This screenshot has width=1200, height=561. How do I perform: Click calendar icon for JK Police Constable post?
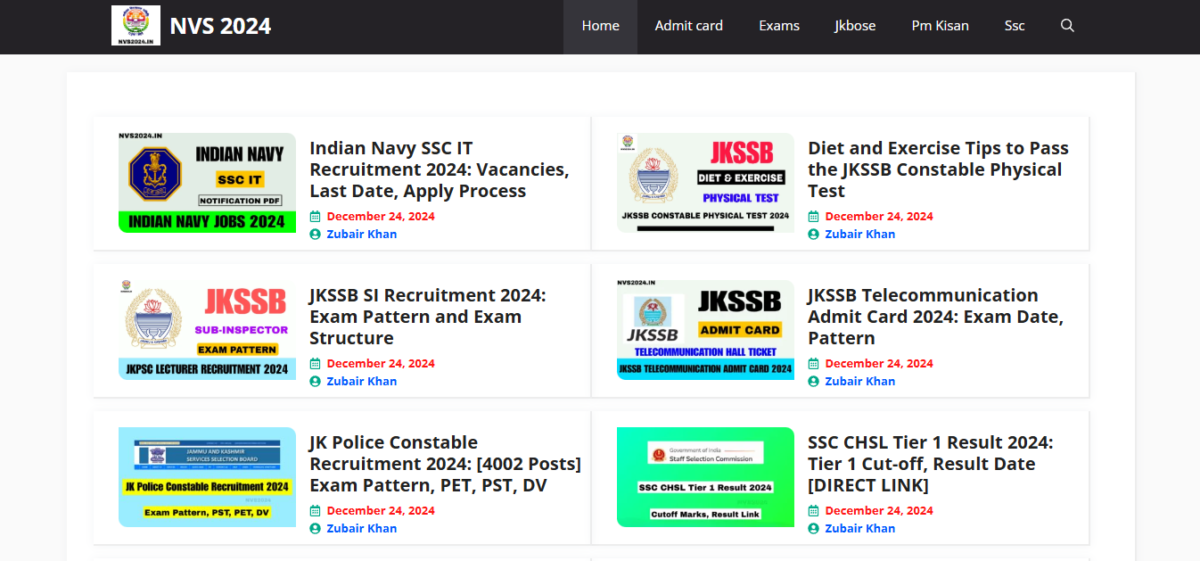[x=315, y=510]
